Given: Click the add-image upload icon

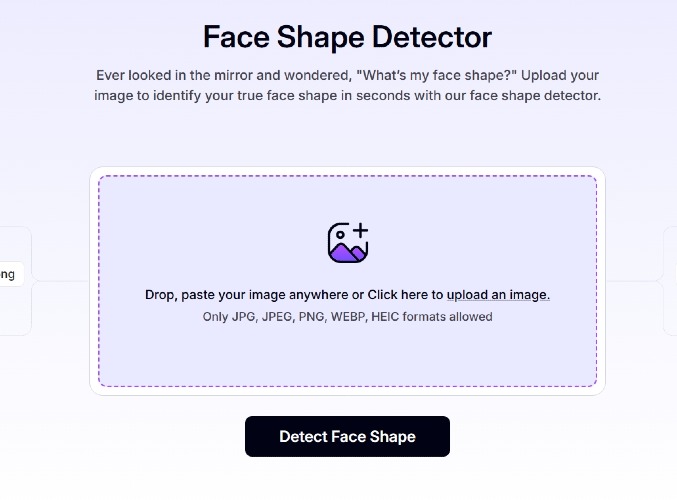Looking at the screenshot, I should point(348,243).
